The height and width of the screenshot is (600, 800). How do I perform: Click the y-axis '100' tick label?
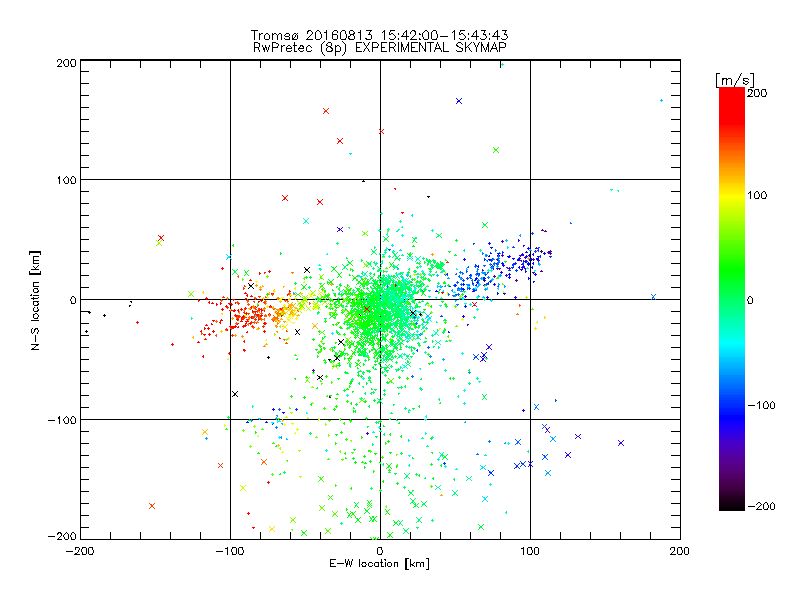66,180
